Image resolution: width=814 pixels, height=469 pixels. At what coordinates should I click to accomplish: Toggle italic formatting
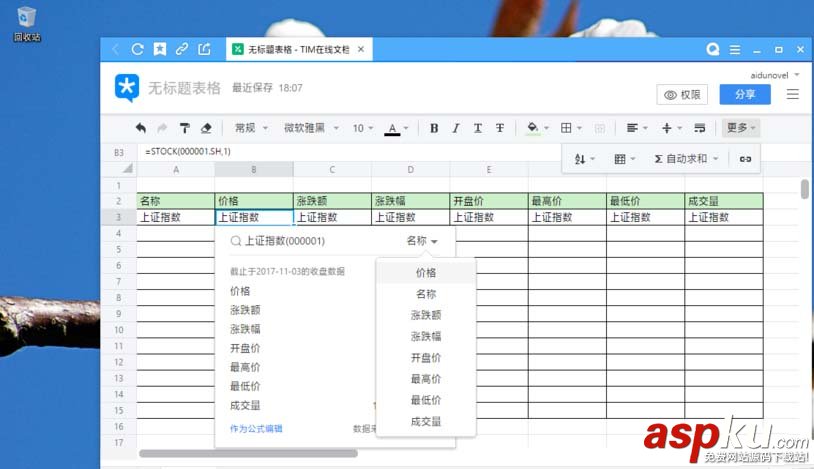pyautogui.click(x=456, y=128)
